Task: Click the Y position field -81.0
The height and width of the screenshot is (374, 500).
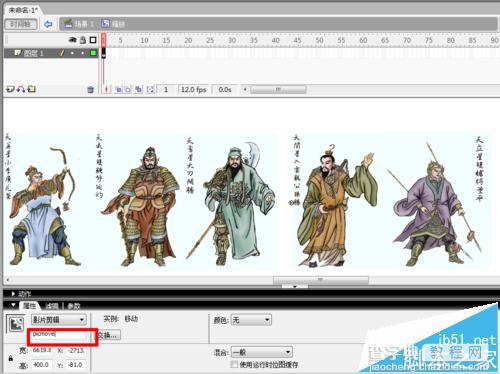Action: pyautogui.click(x=76, y=365)
